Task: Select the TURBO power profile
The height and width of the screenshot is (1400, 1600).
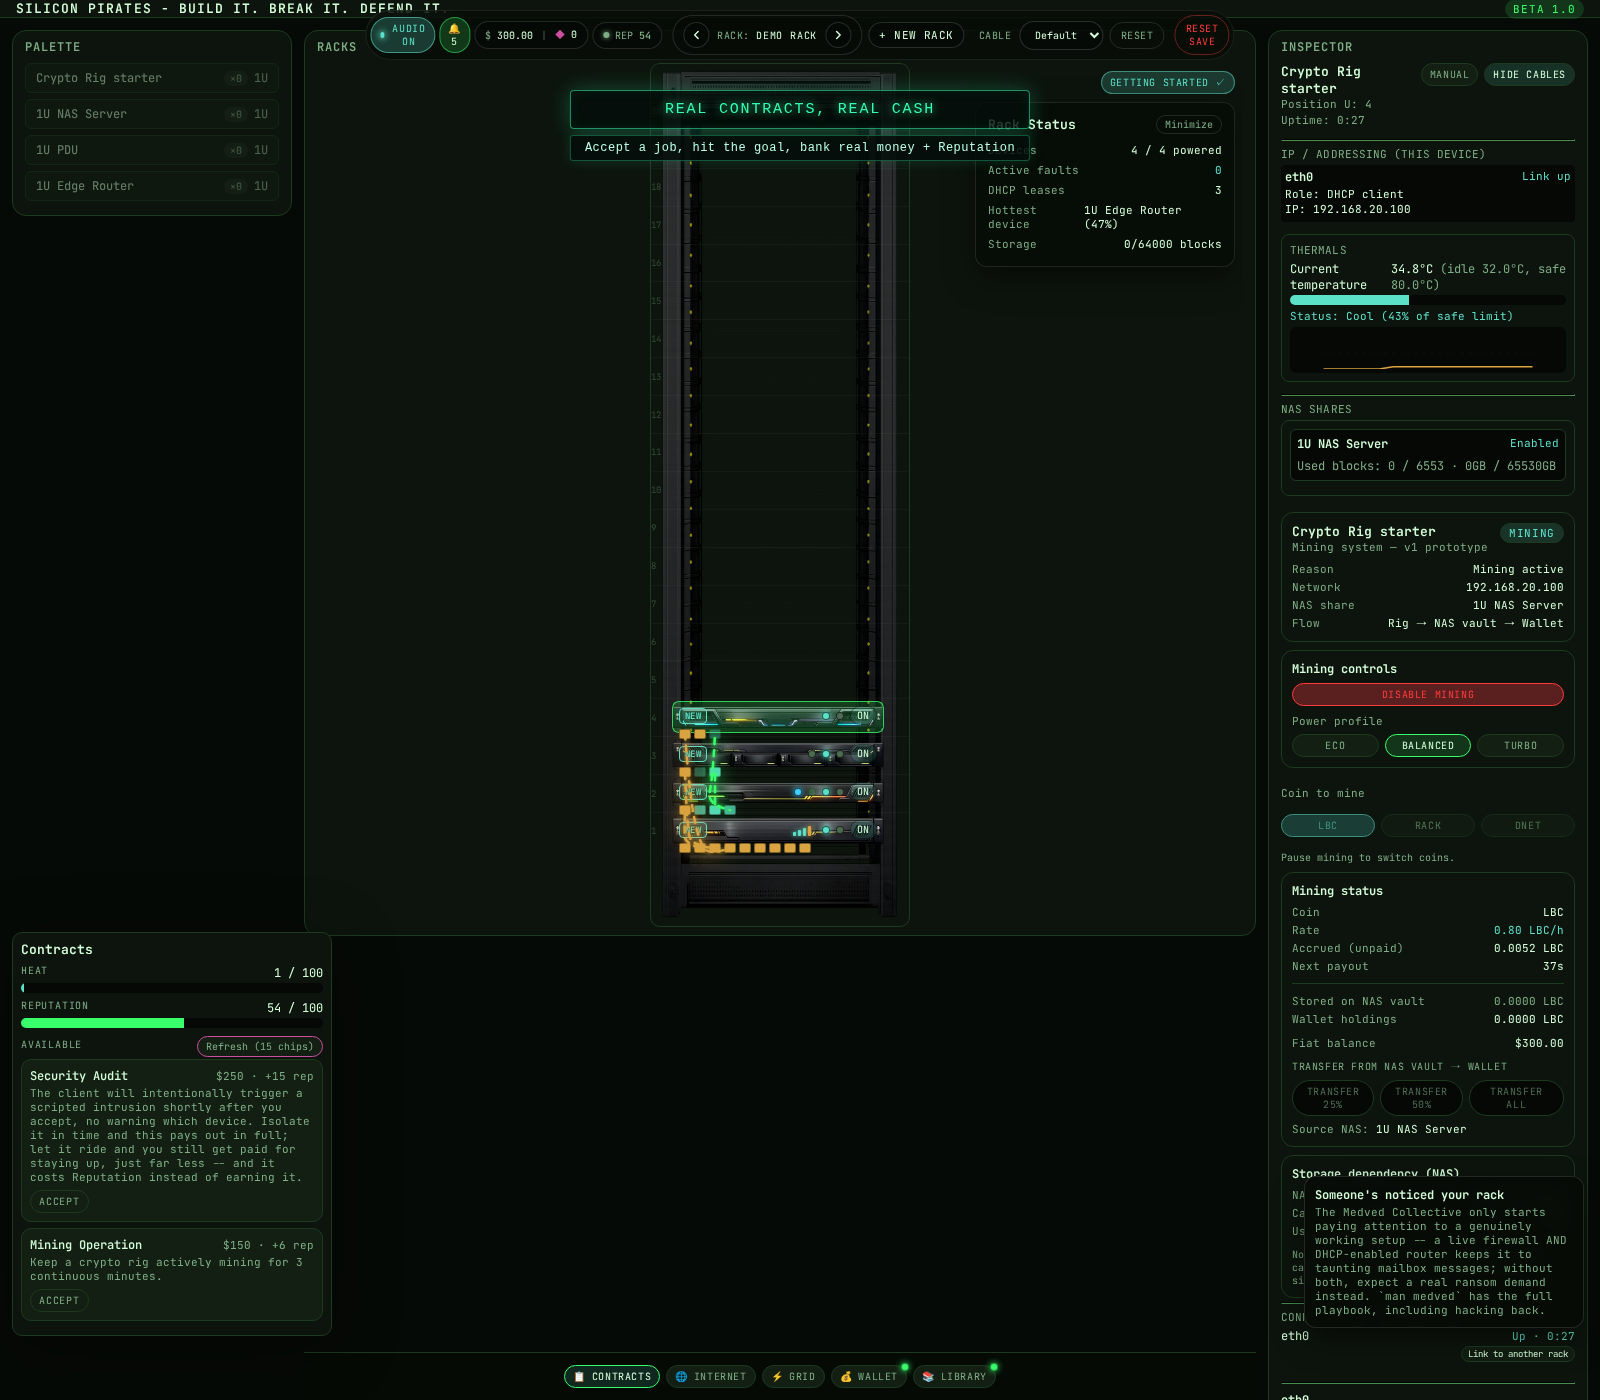Action: click(x=1520, y=746)
